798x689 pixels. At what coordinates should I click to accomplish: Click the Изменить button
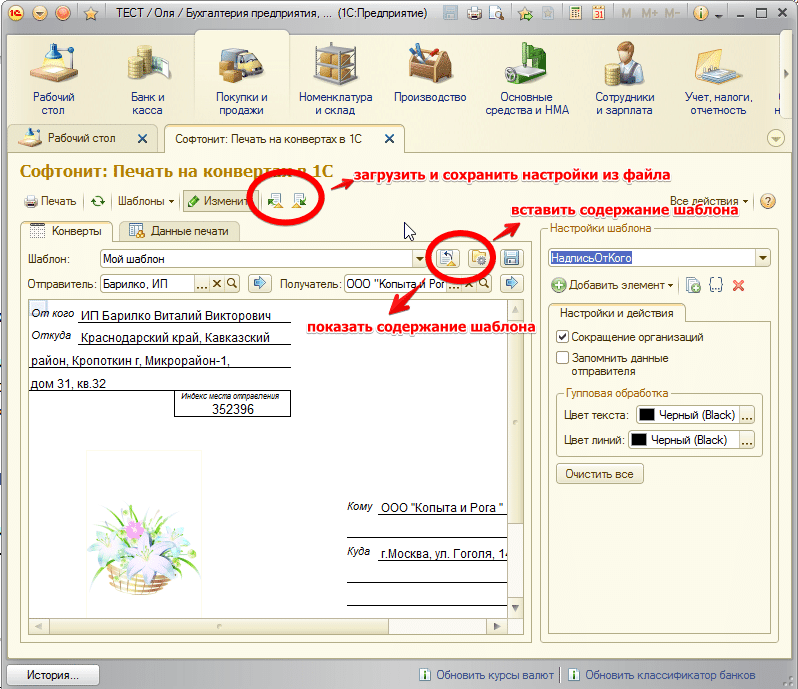[219, 202]
